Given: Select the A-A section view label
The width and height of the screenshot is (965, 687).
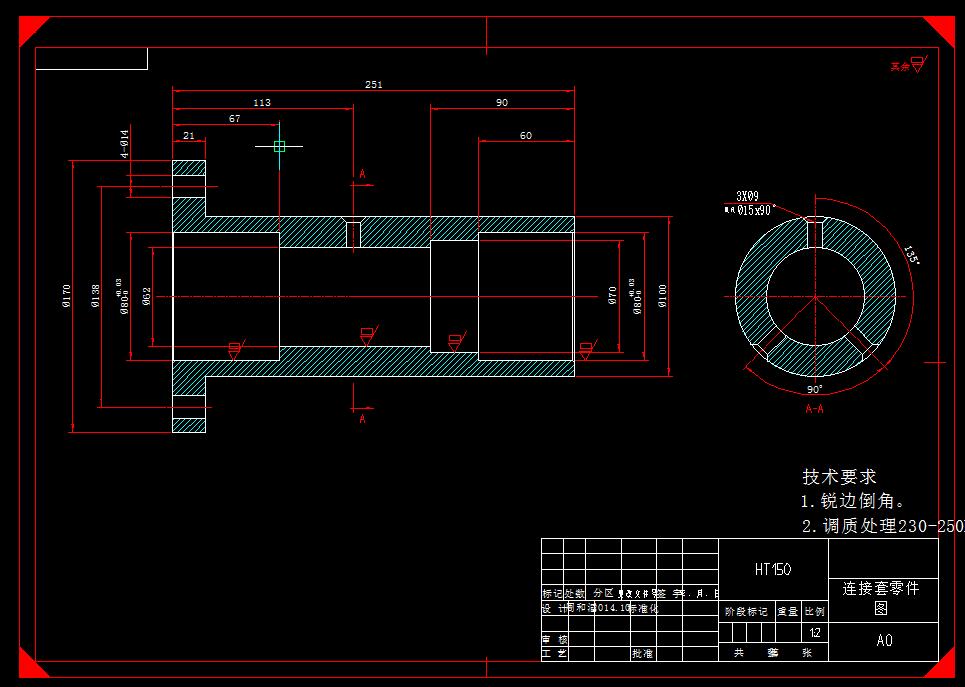Looking at the screenshot, I should point(815,410).
